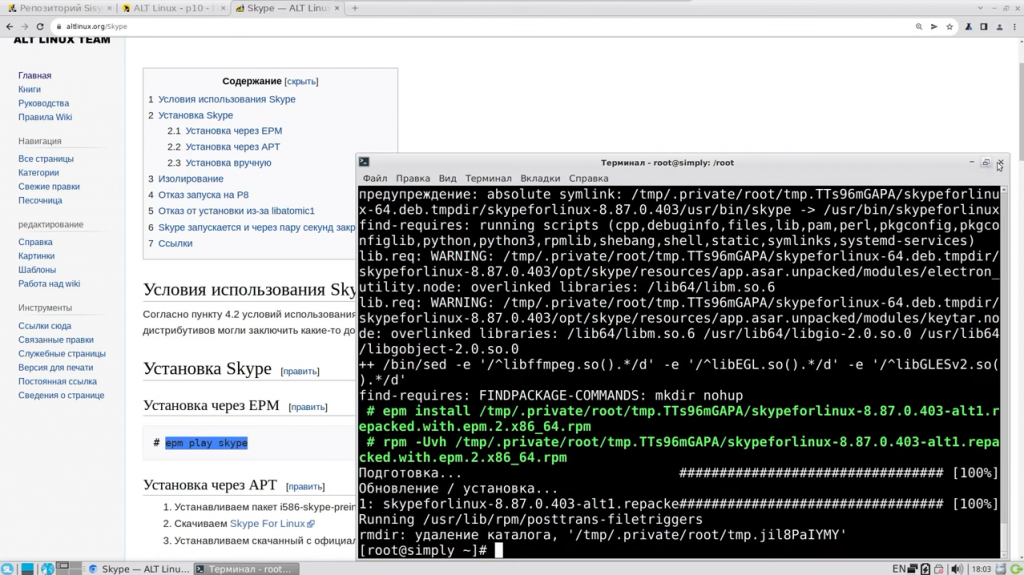1024x575 pixels.
Task: Edit Установка через APT section via править
Action: (305, 487)
